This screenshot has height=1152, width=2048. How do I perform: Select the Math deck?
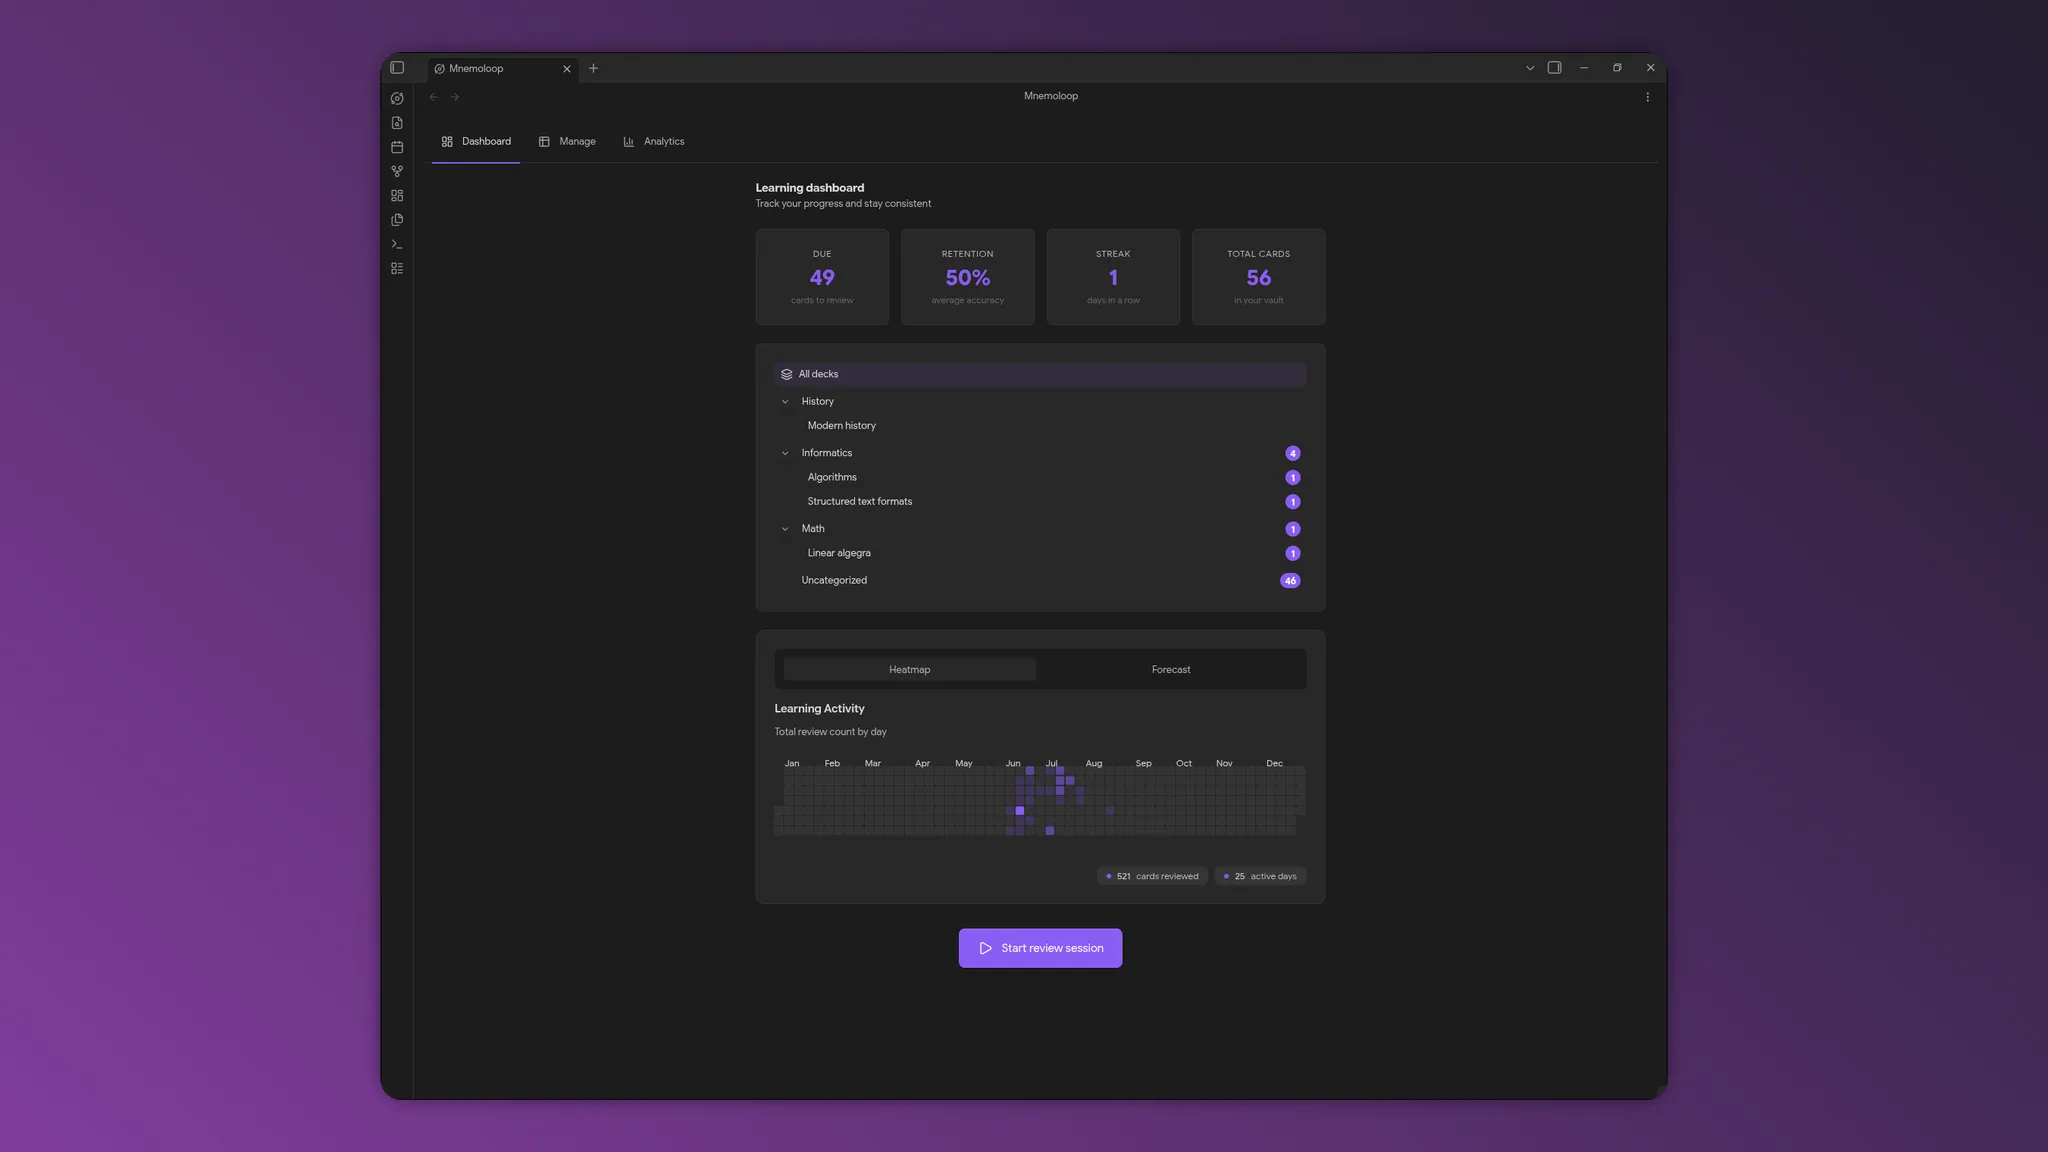(812, 529)
